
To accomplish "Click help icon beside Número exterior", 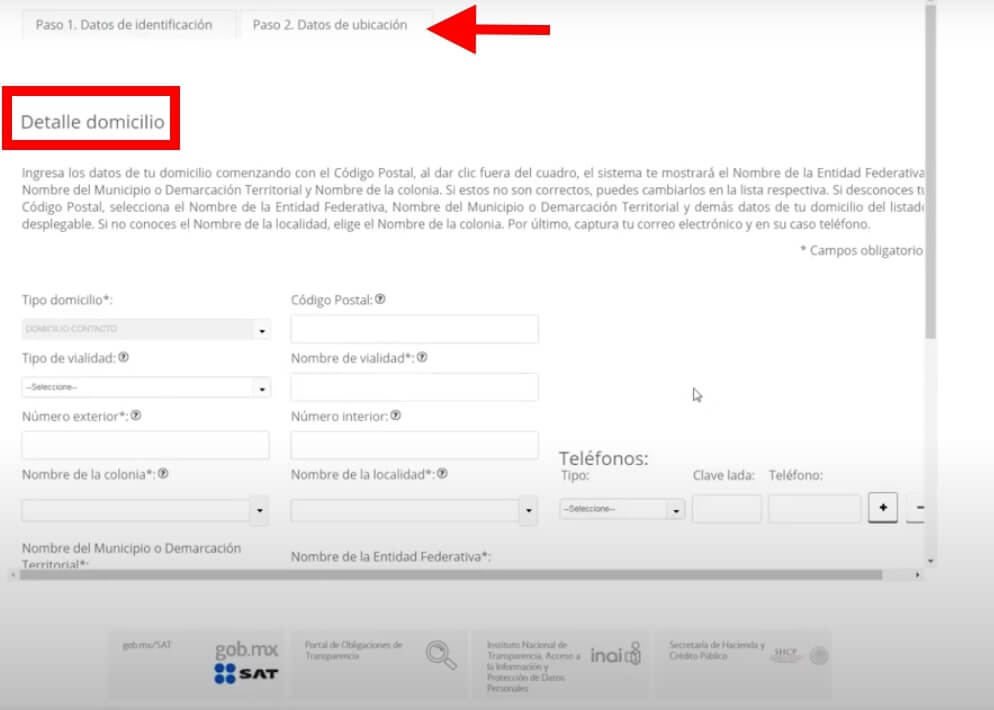I will pos(135,415).
